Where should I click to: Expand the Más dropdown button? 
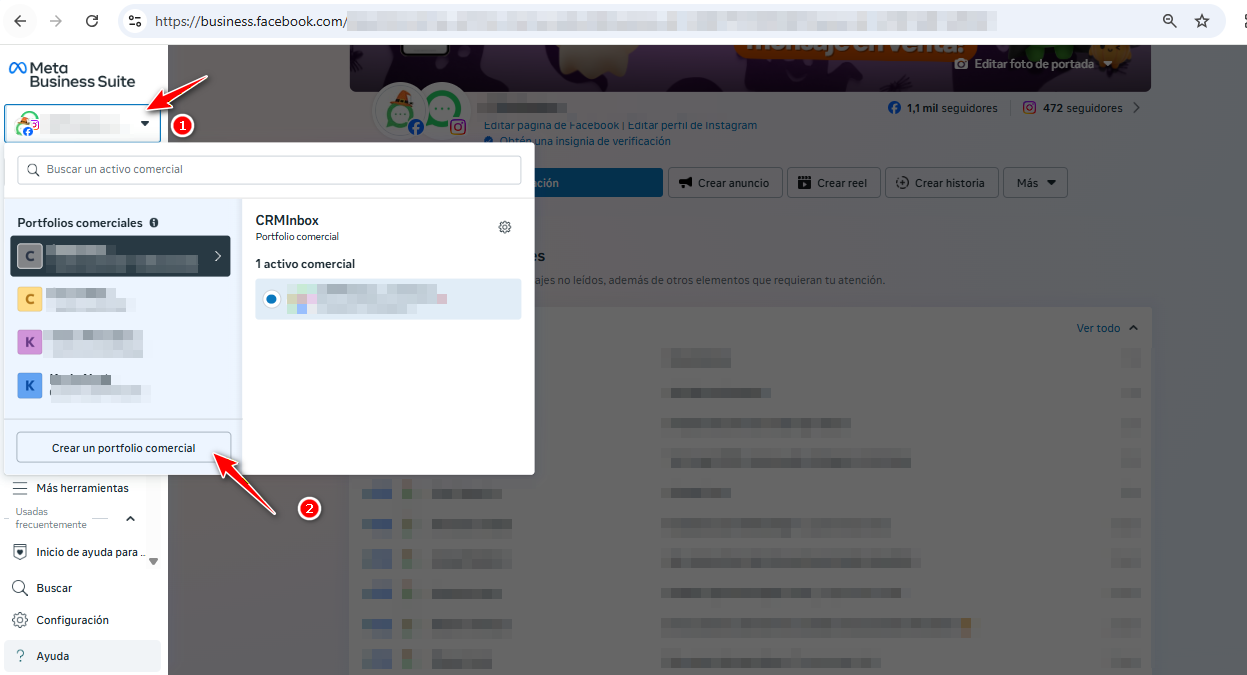[1035, 183]
